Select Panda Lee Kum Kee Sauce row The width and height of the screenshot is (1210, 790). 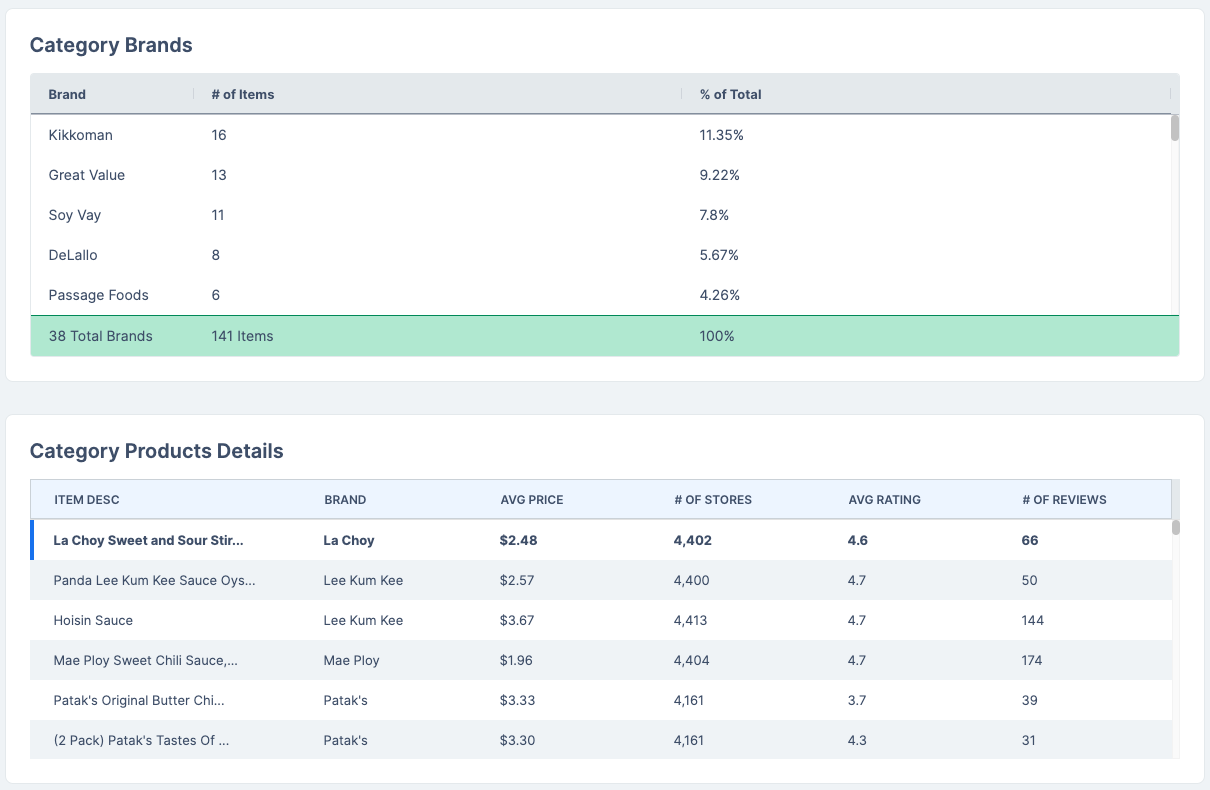[600, 580]
